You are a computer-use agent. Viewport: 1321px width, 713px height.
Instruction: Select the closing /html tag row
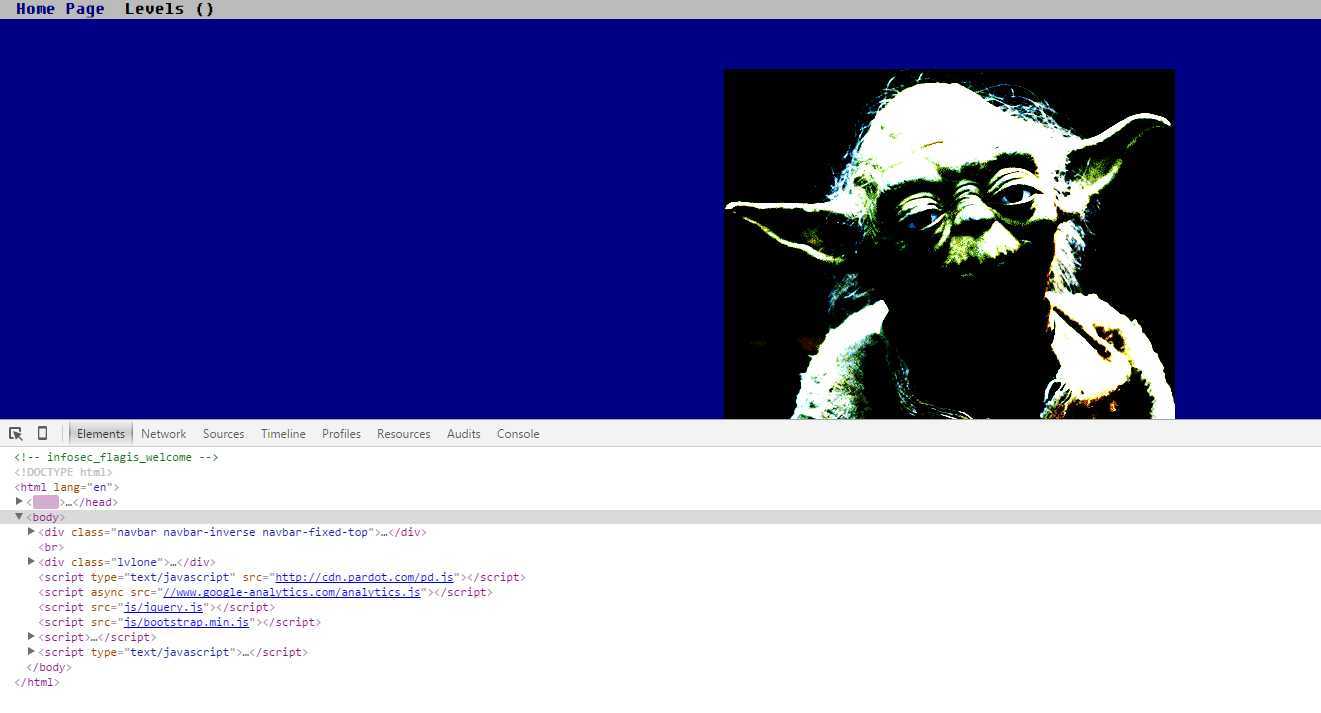pos(37,682)
